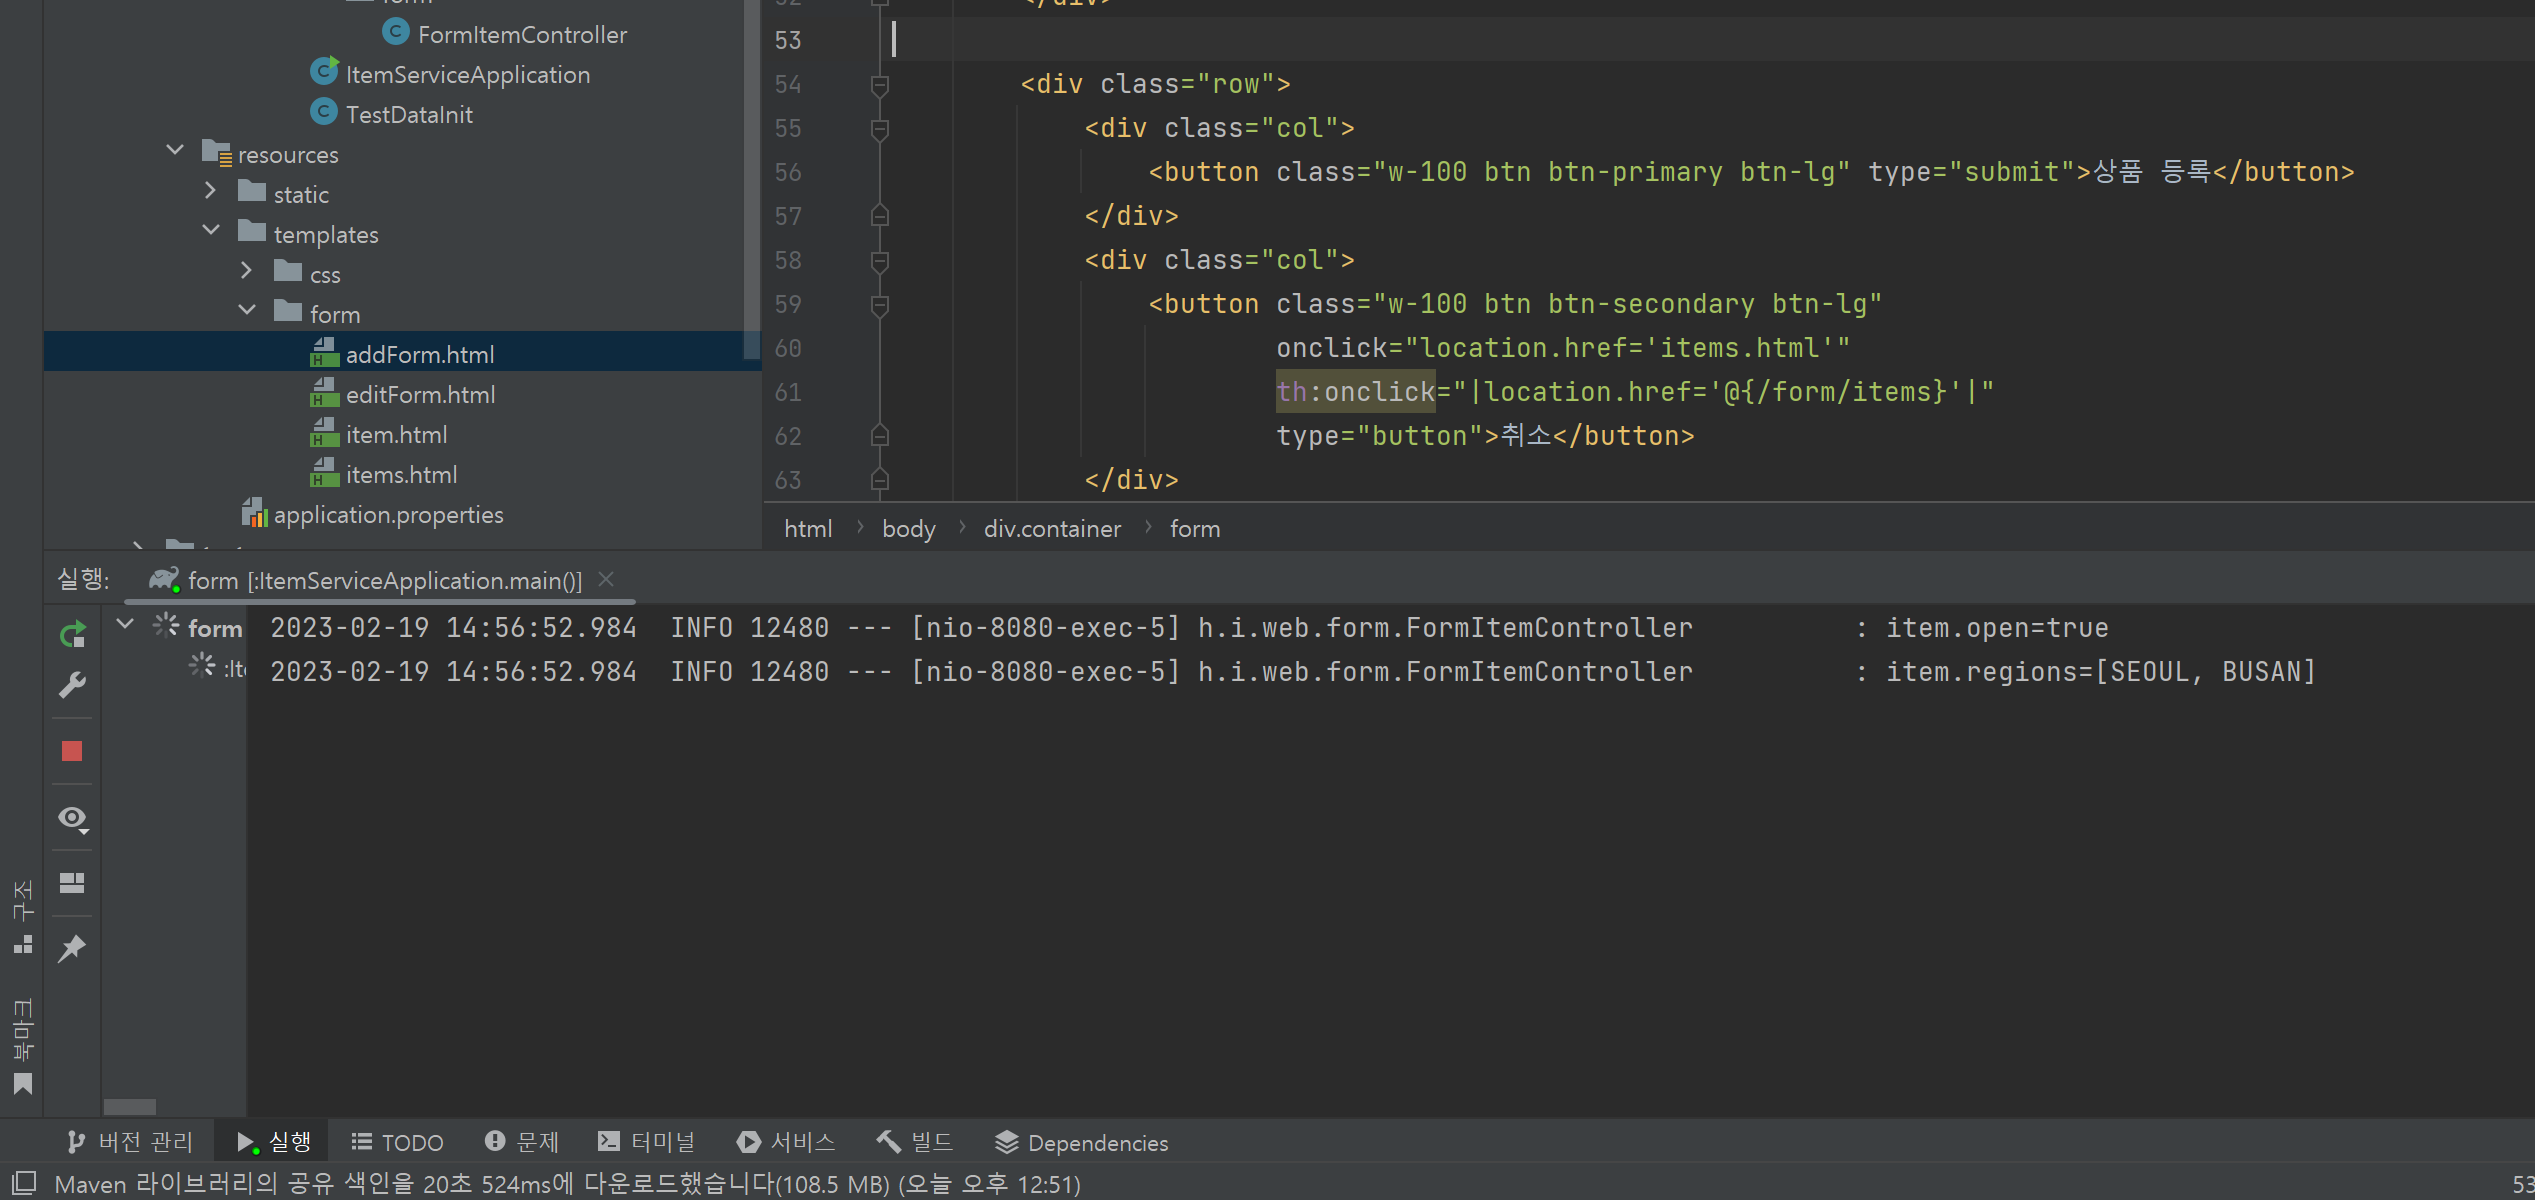Open items.html file
Image resolution: width=2535 pixels, height=1200 pixels.
(x=383, y=475)
